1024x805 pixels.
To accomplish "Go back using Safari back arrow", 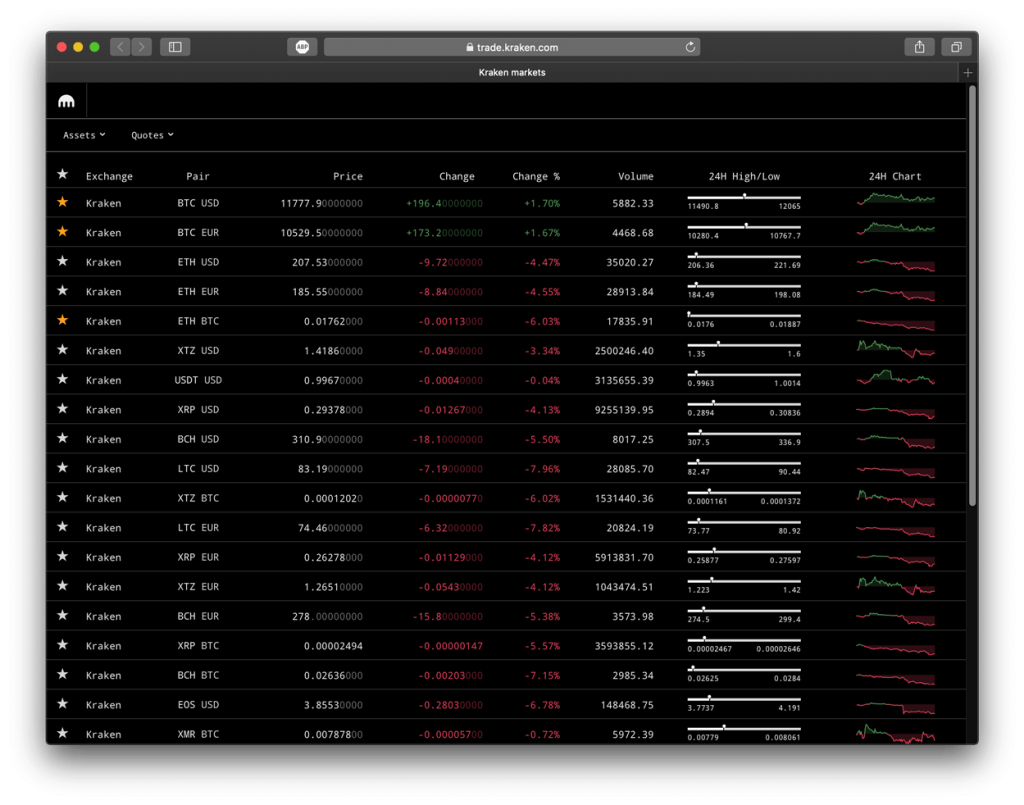I will point(120,47).
